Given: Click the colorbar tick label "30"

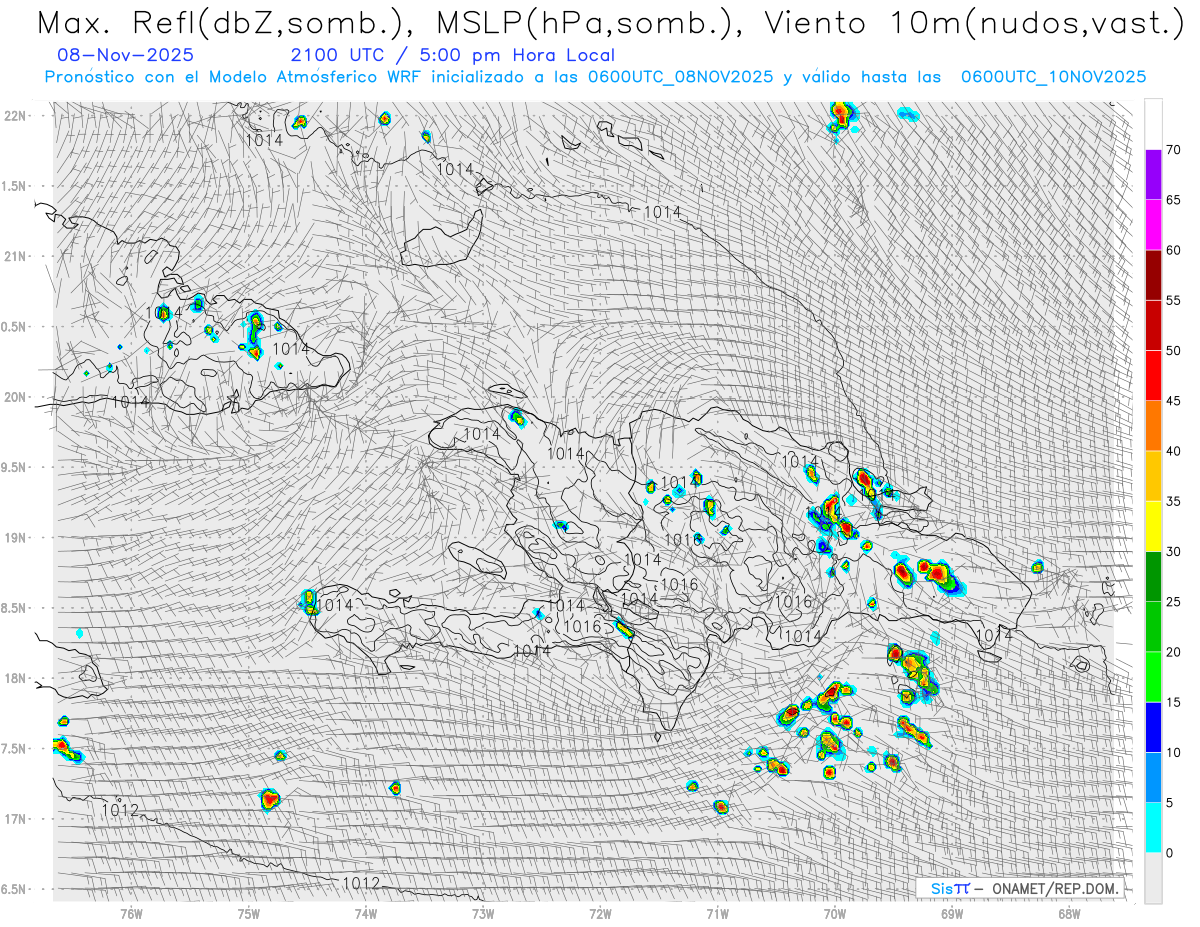Looking at the screenshot, I should coord(1173,551).
